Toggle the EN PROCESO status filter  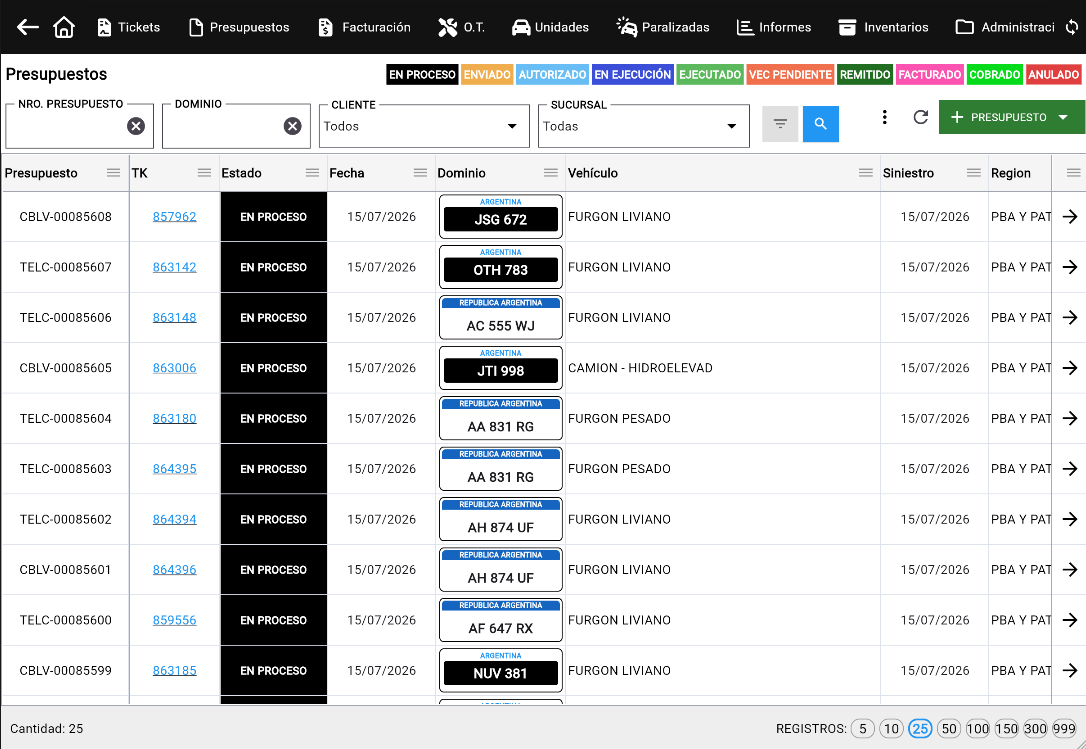pos(422,75)
